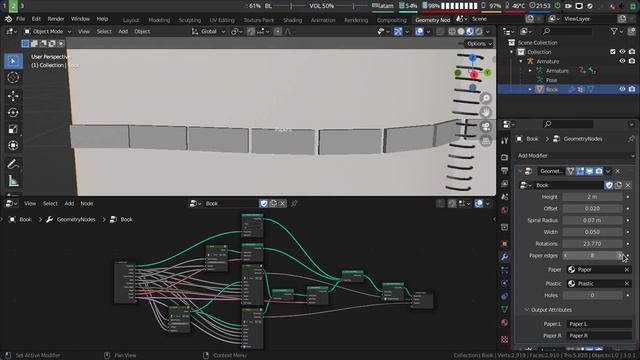Switch to the Shading workspace tab
This screenshot has width=640, height=360.
(x=293, y=20)
